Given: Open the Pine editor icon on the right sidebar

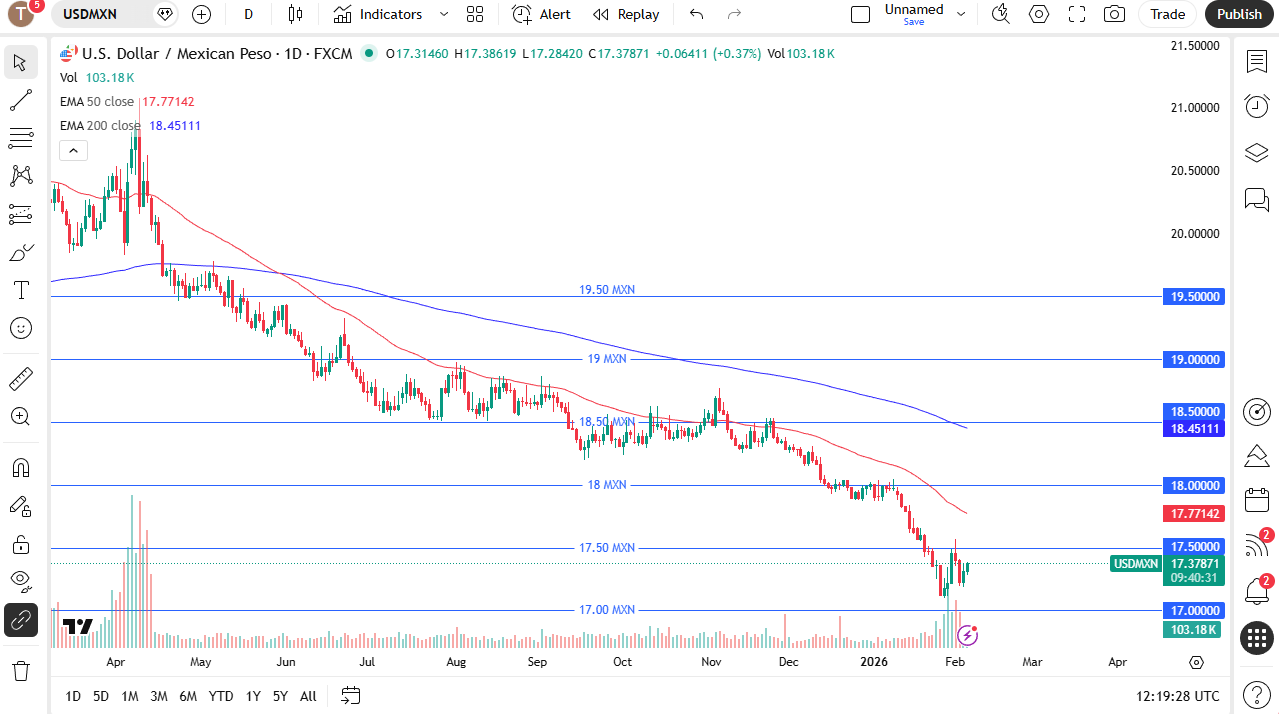Looking at the screenshot, I should (x=1257, y=456).
